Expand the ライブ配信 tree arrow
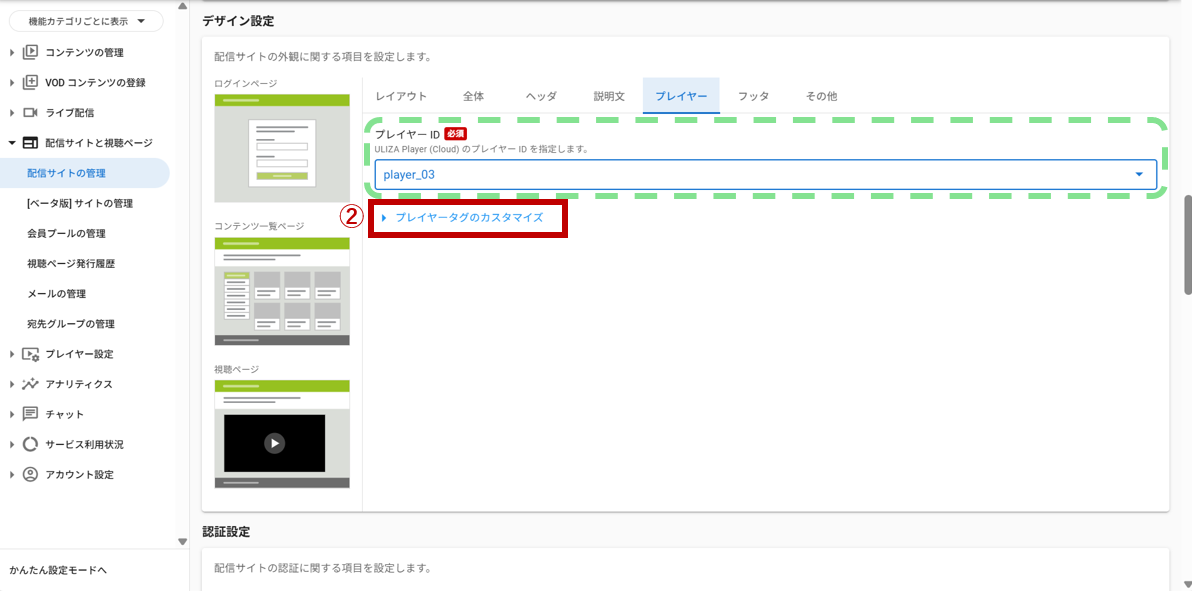 [x=12, y=113]
